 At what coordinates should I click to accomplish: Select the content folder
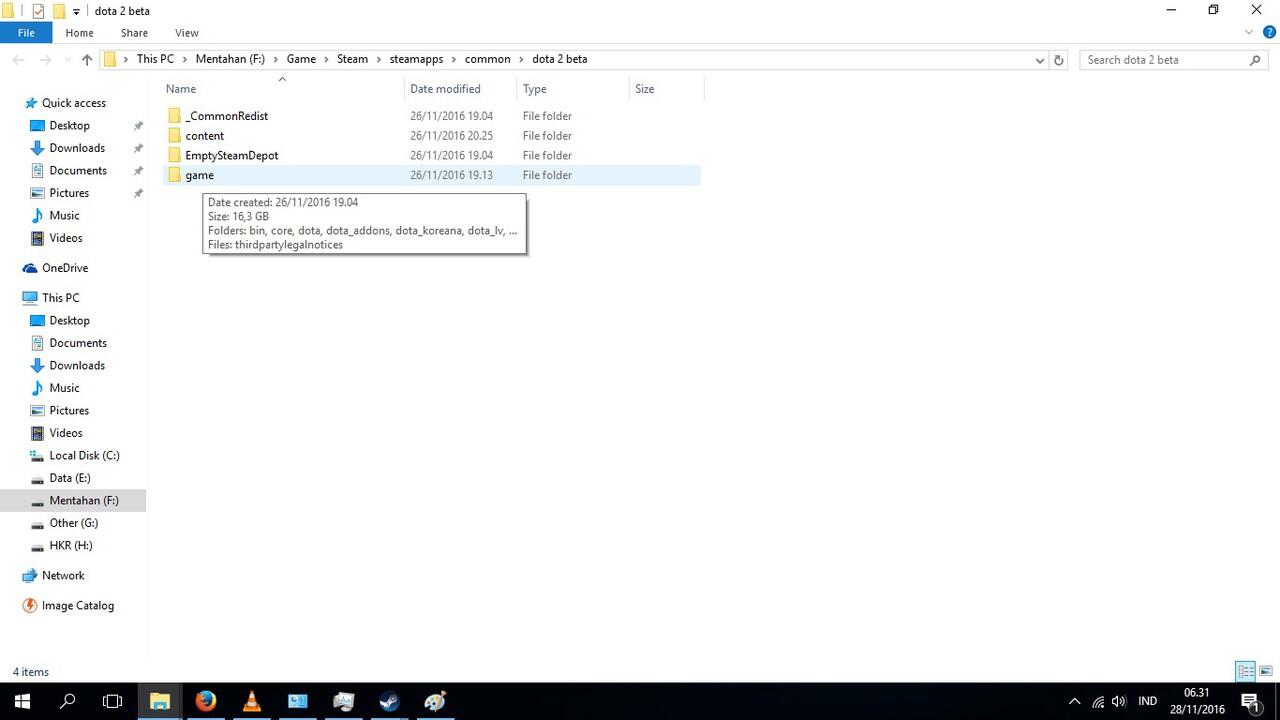coord(204,136)
